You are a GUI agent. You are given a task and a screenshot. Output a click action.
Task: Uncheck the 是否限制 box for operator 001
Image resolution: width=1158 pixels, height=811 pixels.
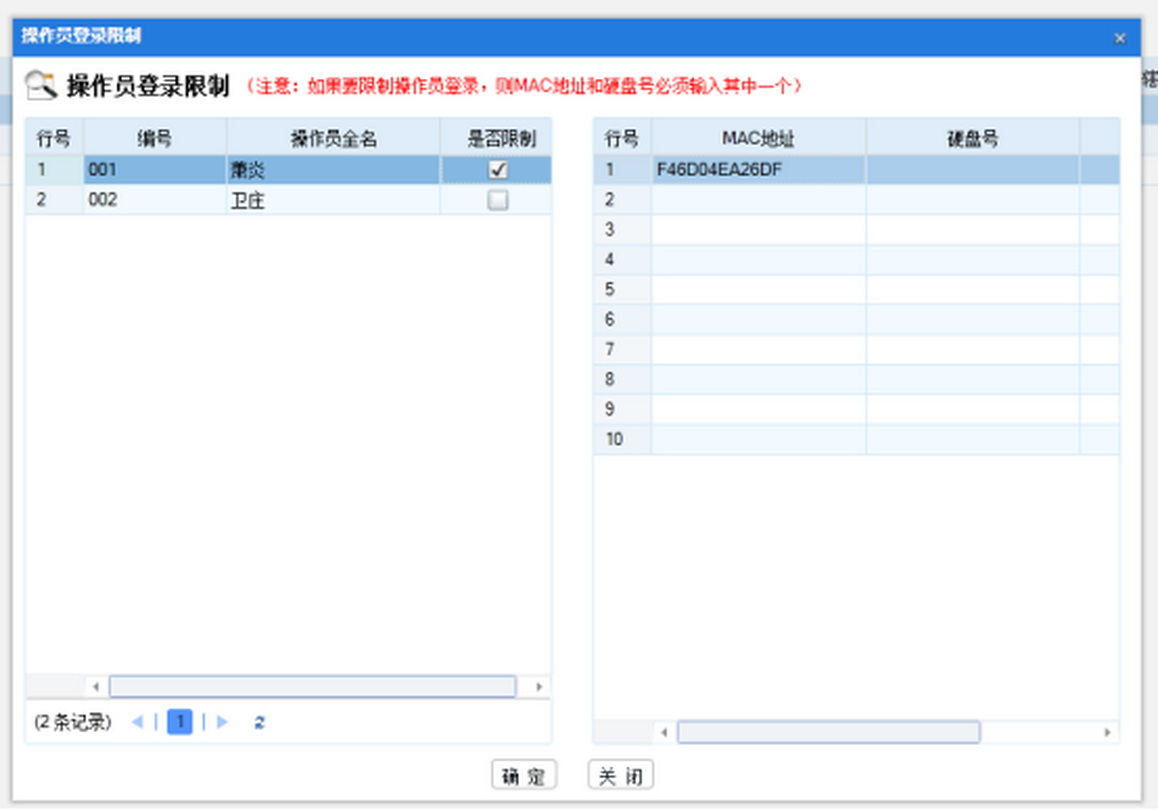click(497, 170)
